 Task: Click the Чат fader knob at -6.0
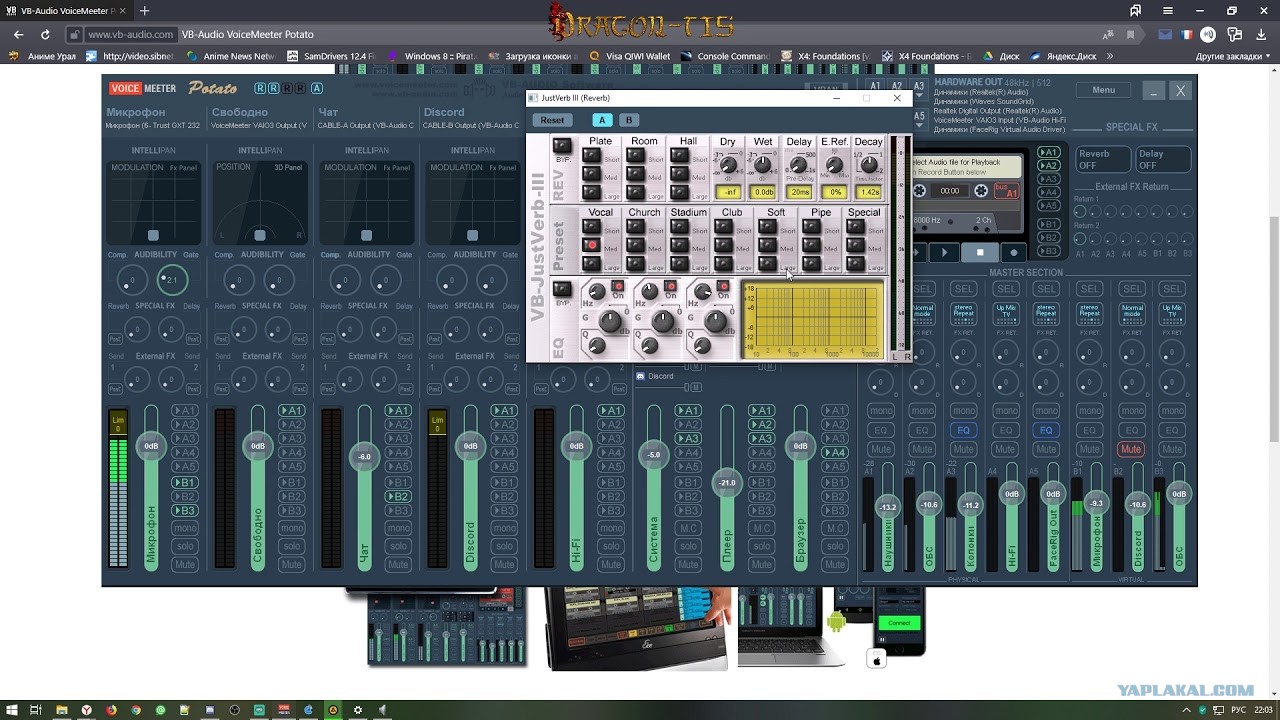pyautogui.click(x=365, y=456)
